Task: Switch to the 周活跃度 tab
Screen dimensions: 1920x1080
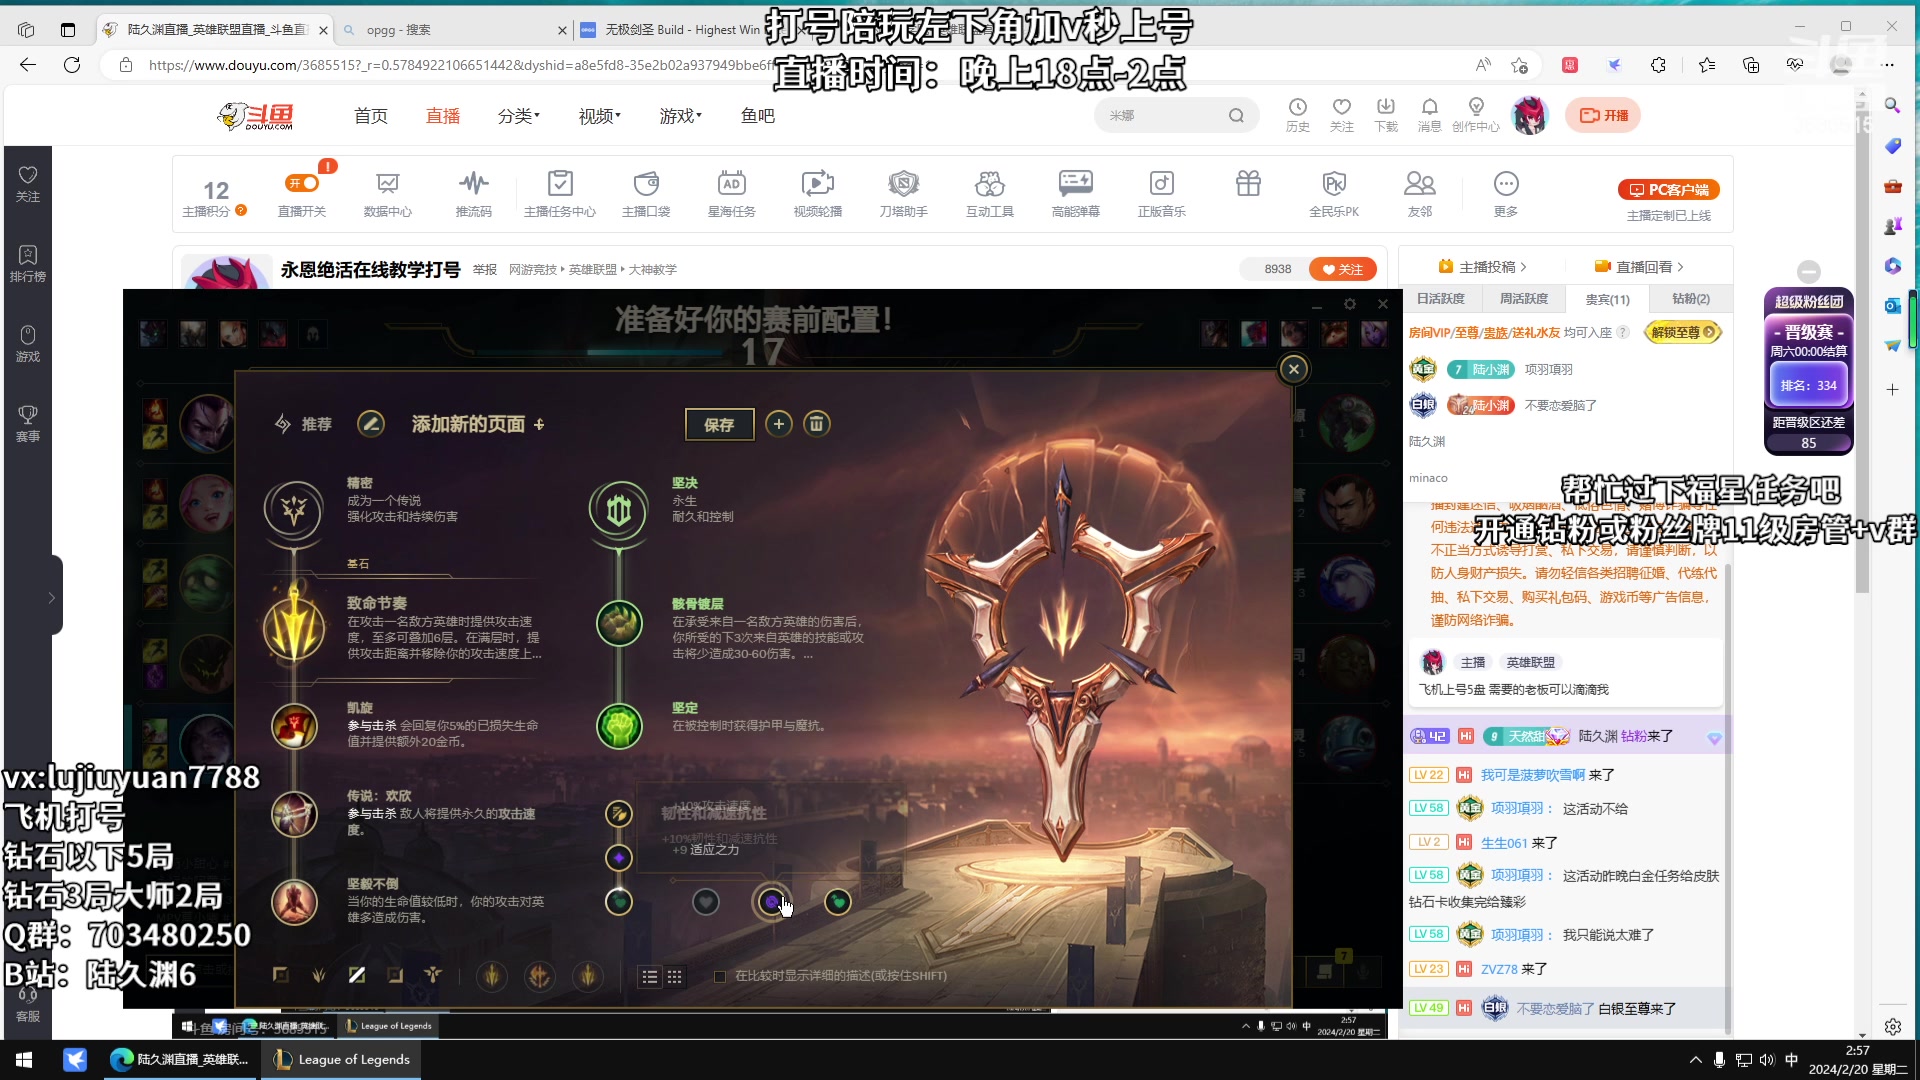Action: click(x=1524, y=299)
